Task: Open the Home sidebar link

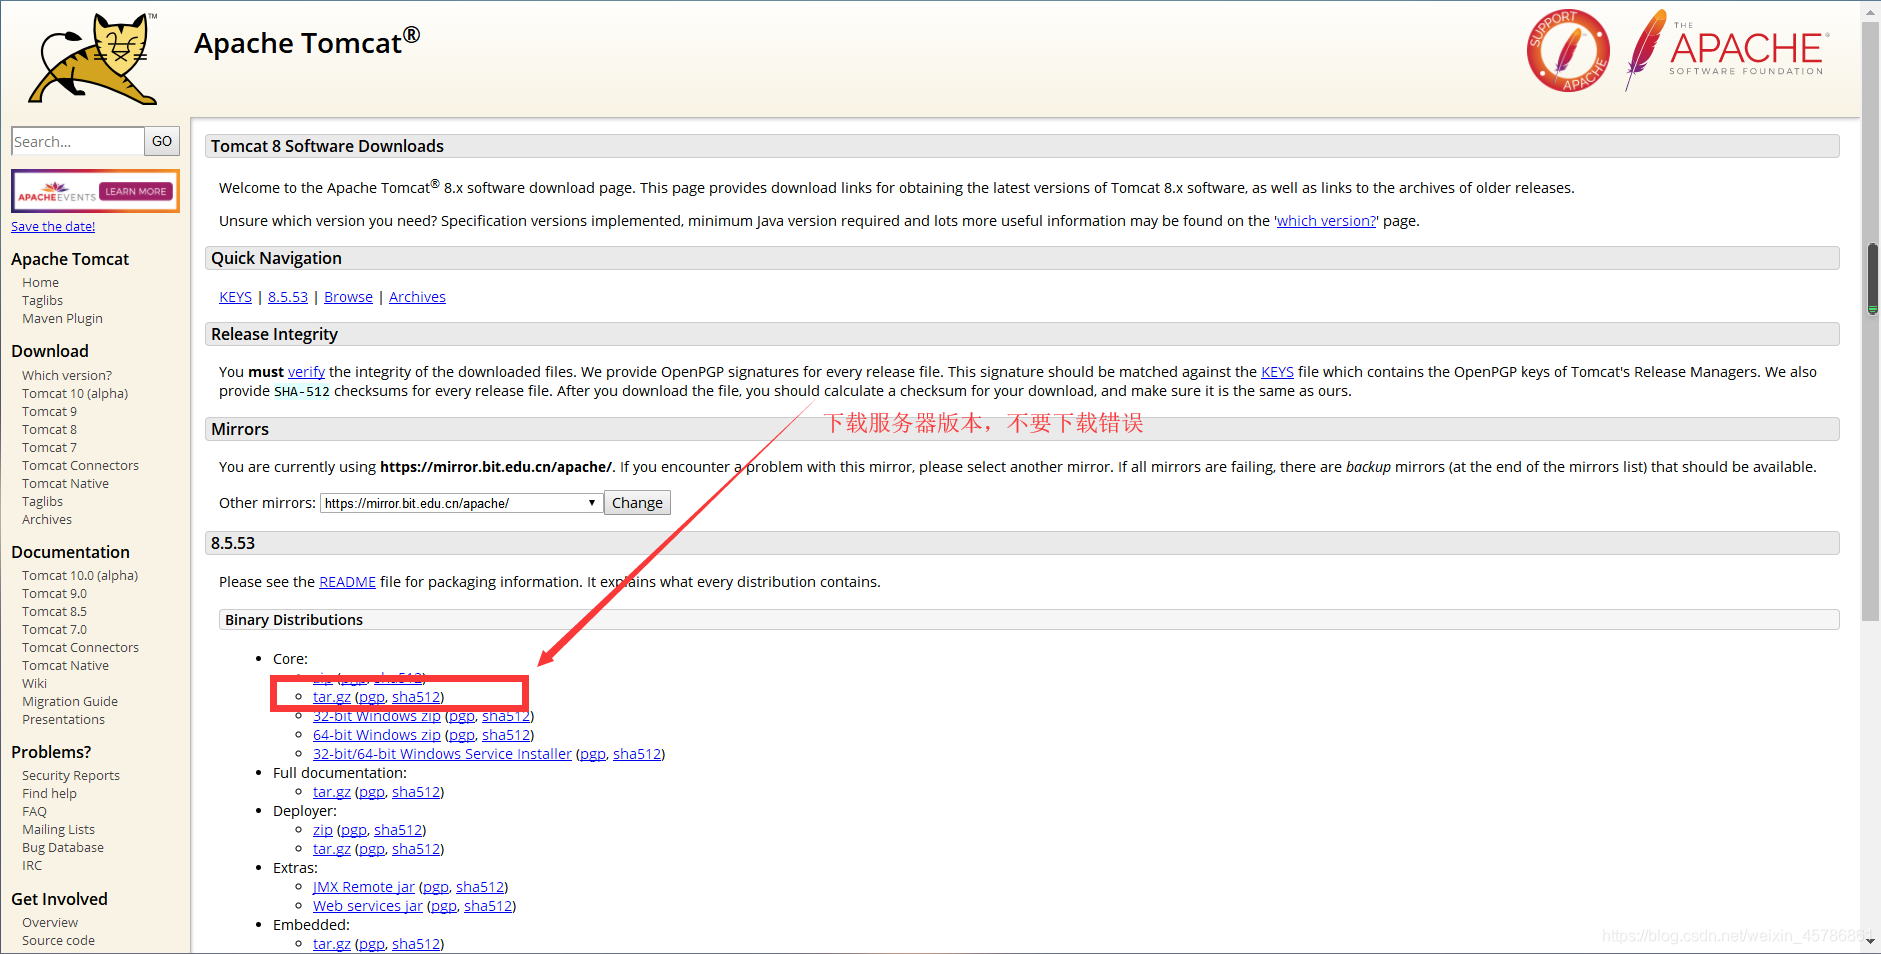Action: tap(40, 283)
